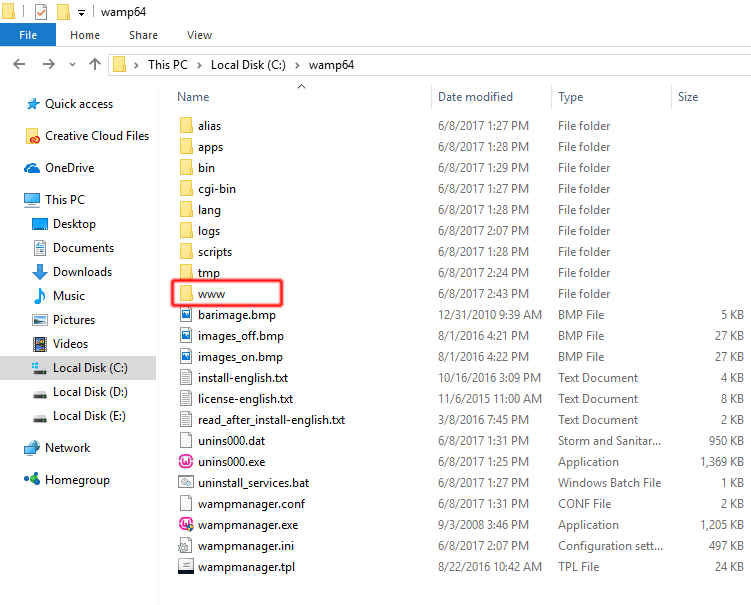Click the Properties quick access toolbar icon

[41, 11]
